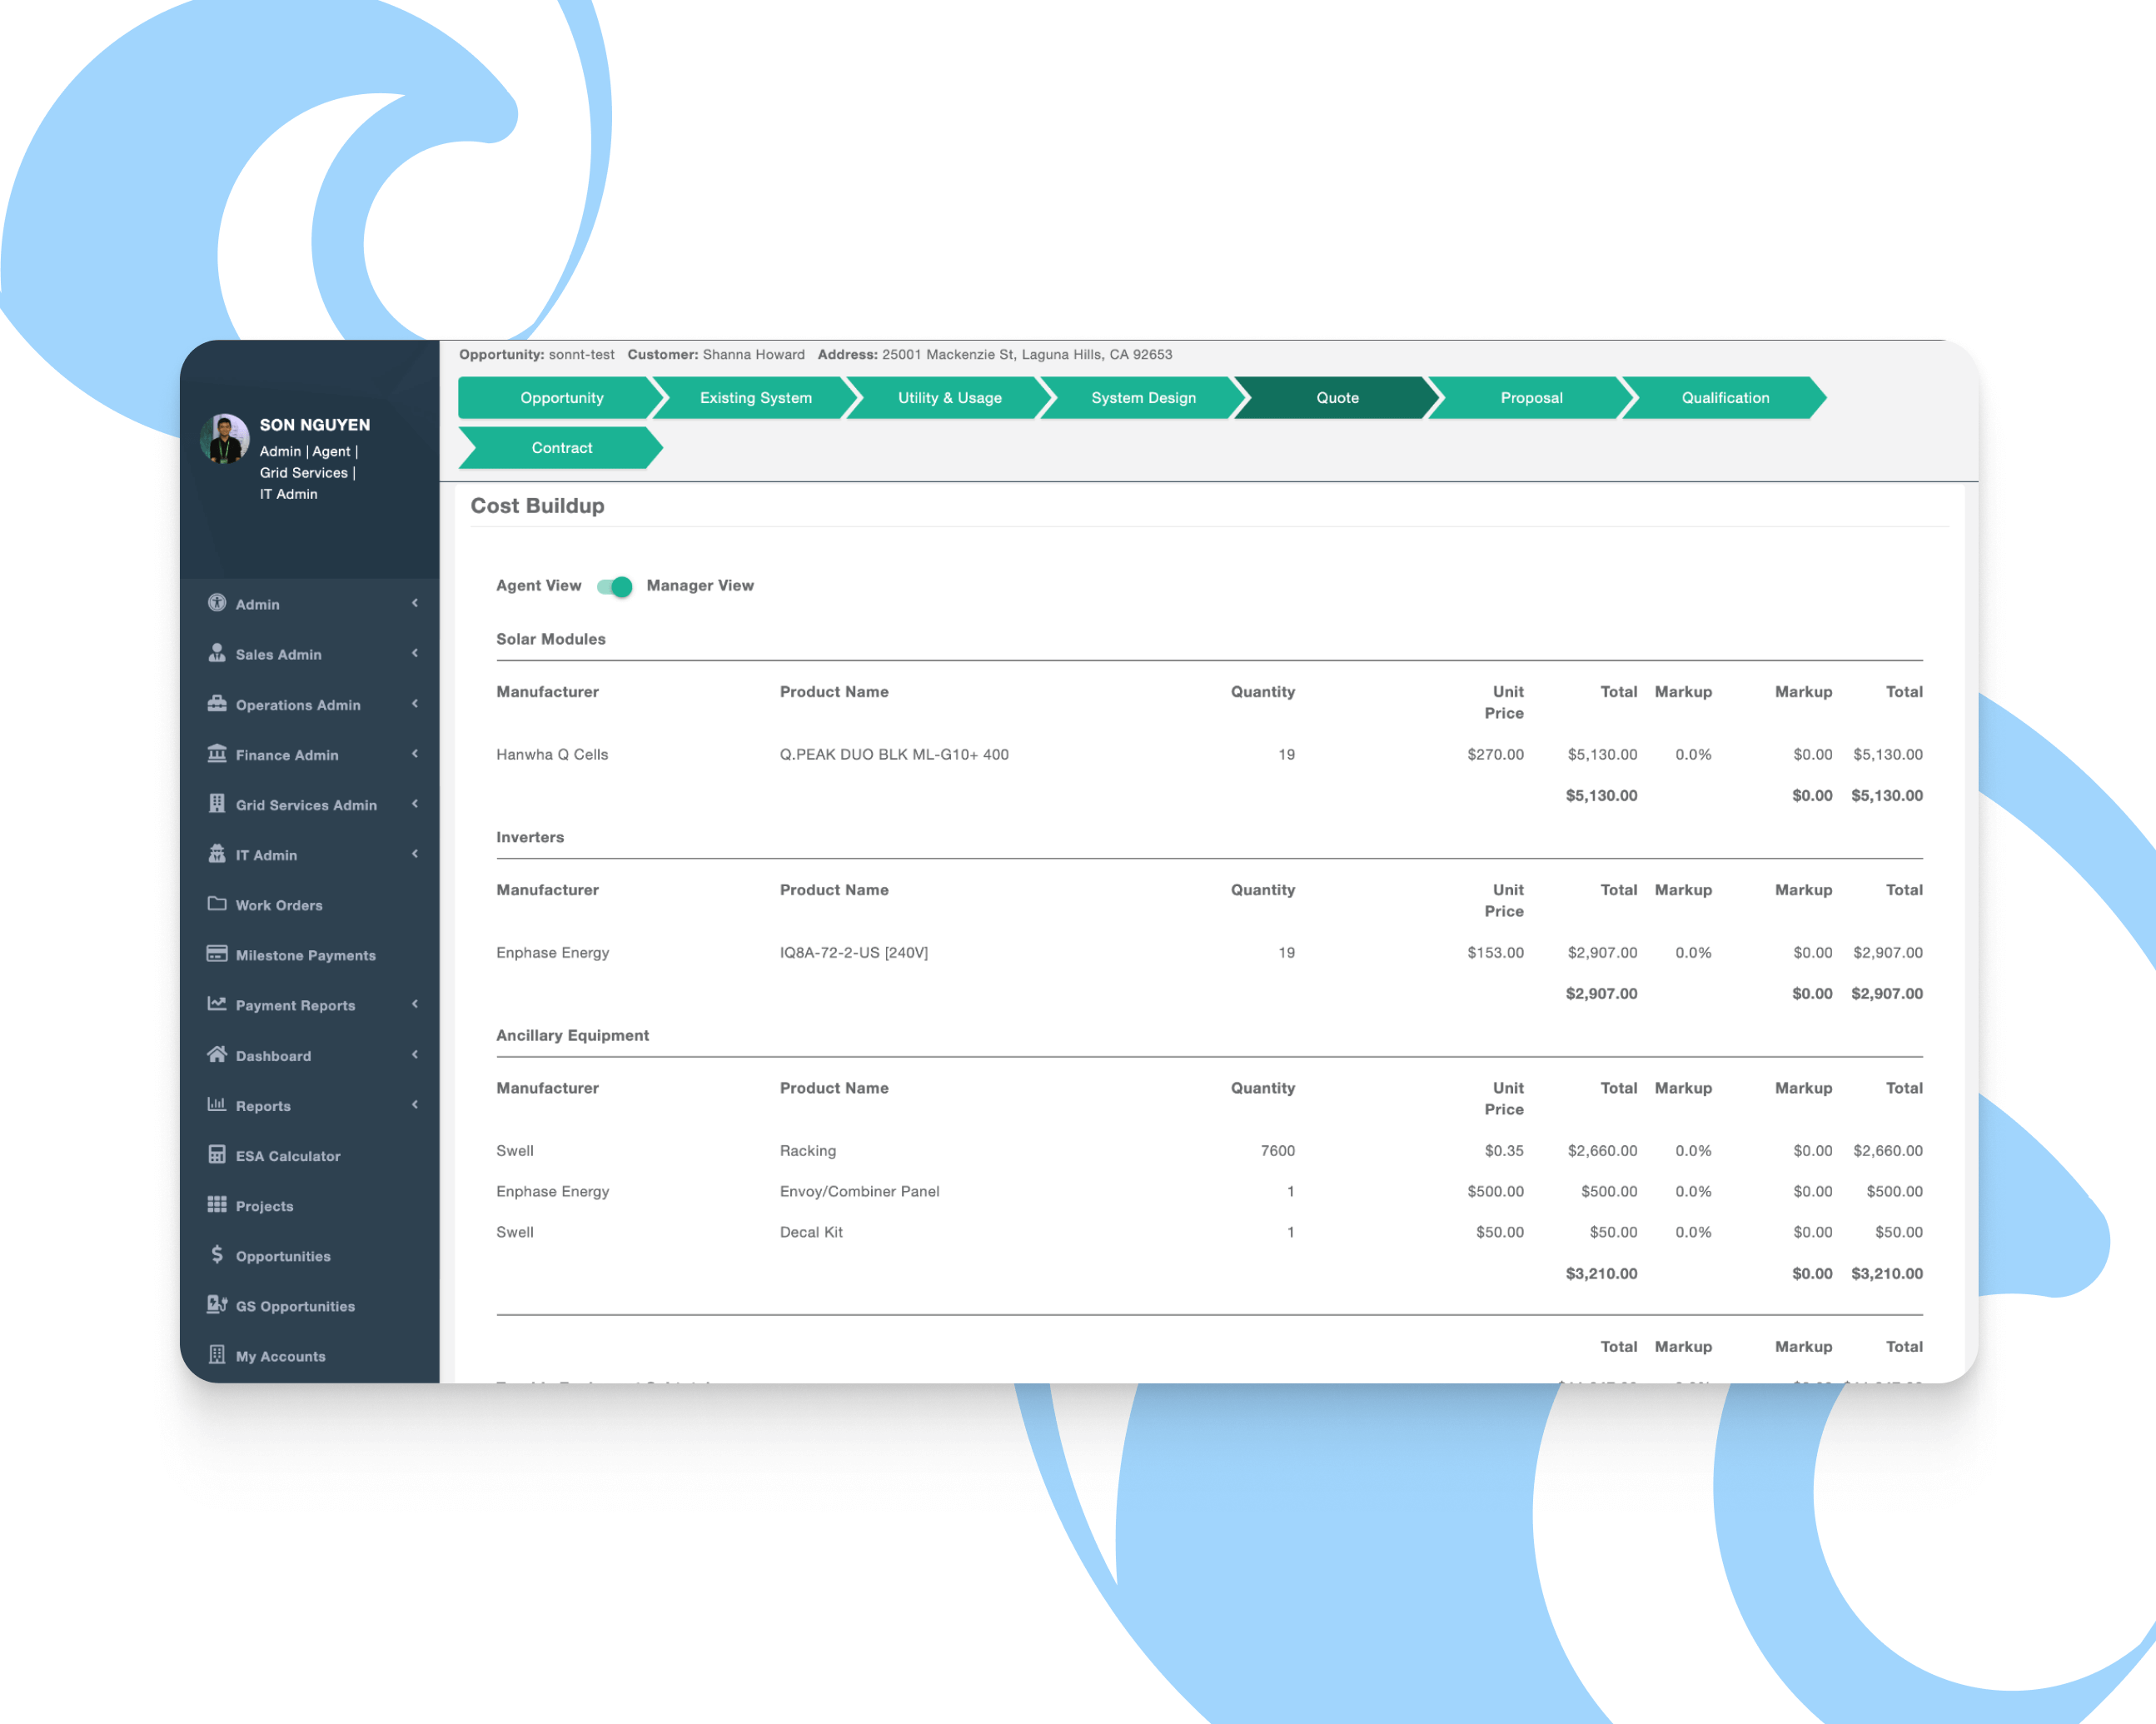Click the $3,210.00 subtotal under Total
Screen dimensions: 2156x1724
(1601, 1274)
